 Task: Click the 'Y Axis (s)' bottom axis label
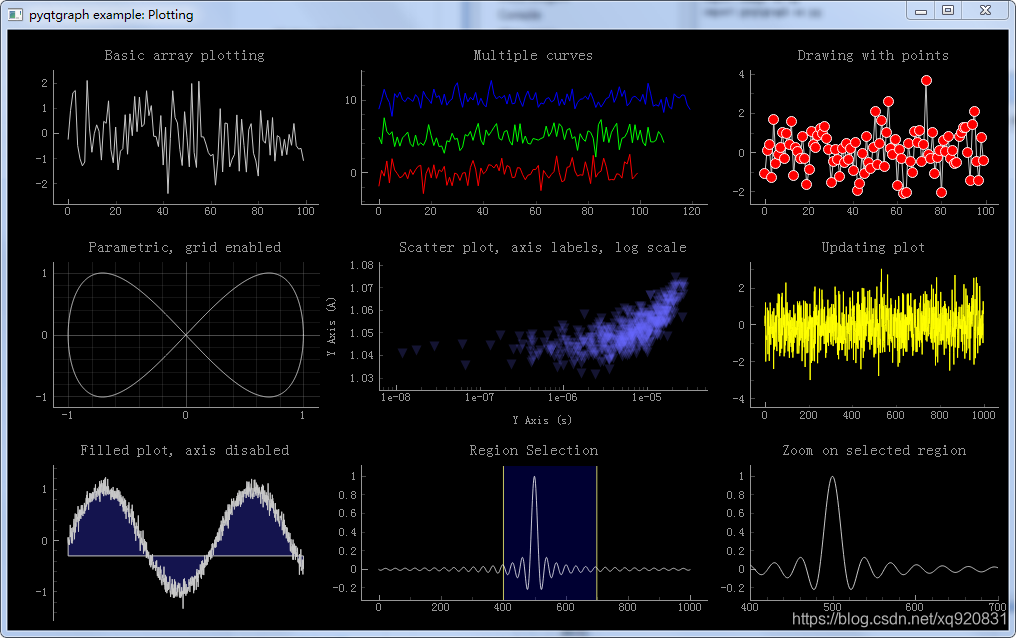tap(542, 420)
